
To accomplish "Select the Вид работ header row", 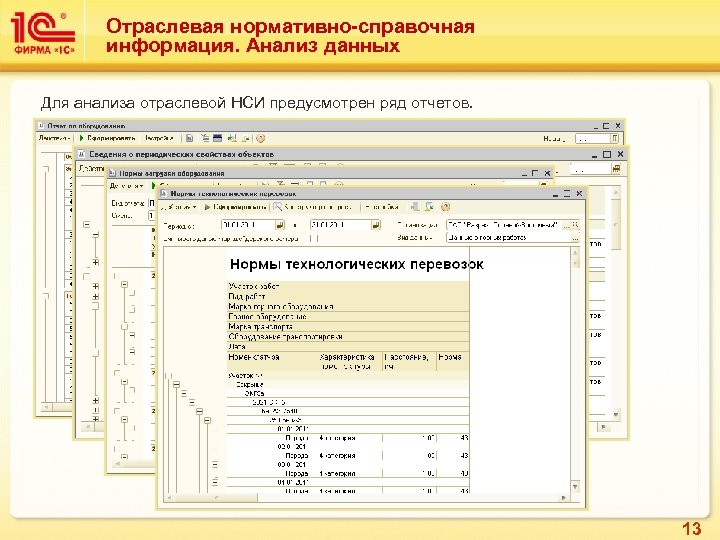I will click(348, 296).
